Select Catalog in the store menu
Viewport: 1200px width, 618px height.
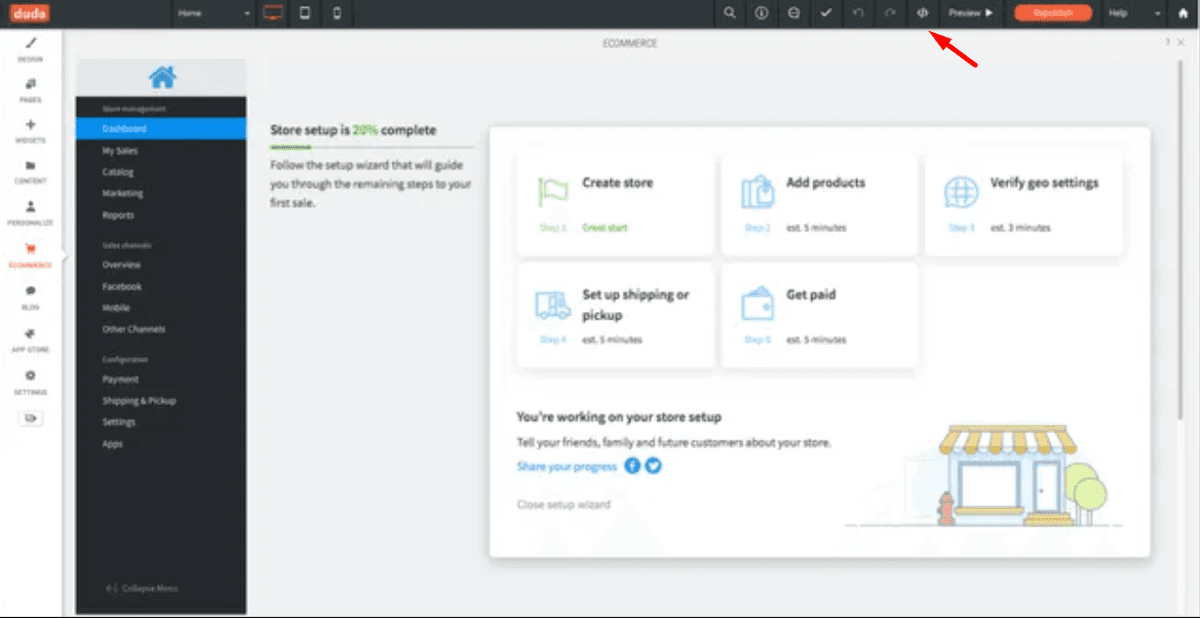(x=117, y=171)
